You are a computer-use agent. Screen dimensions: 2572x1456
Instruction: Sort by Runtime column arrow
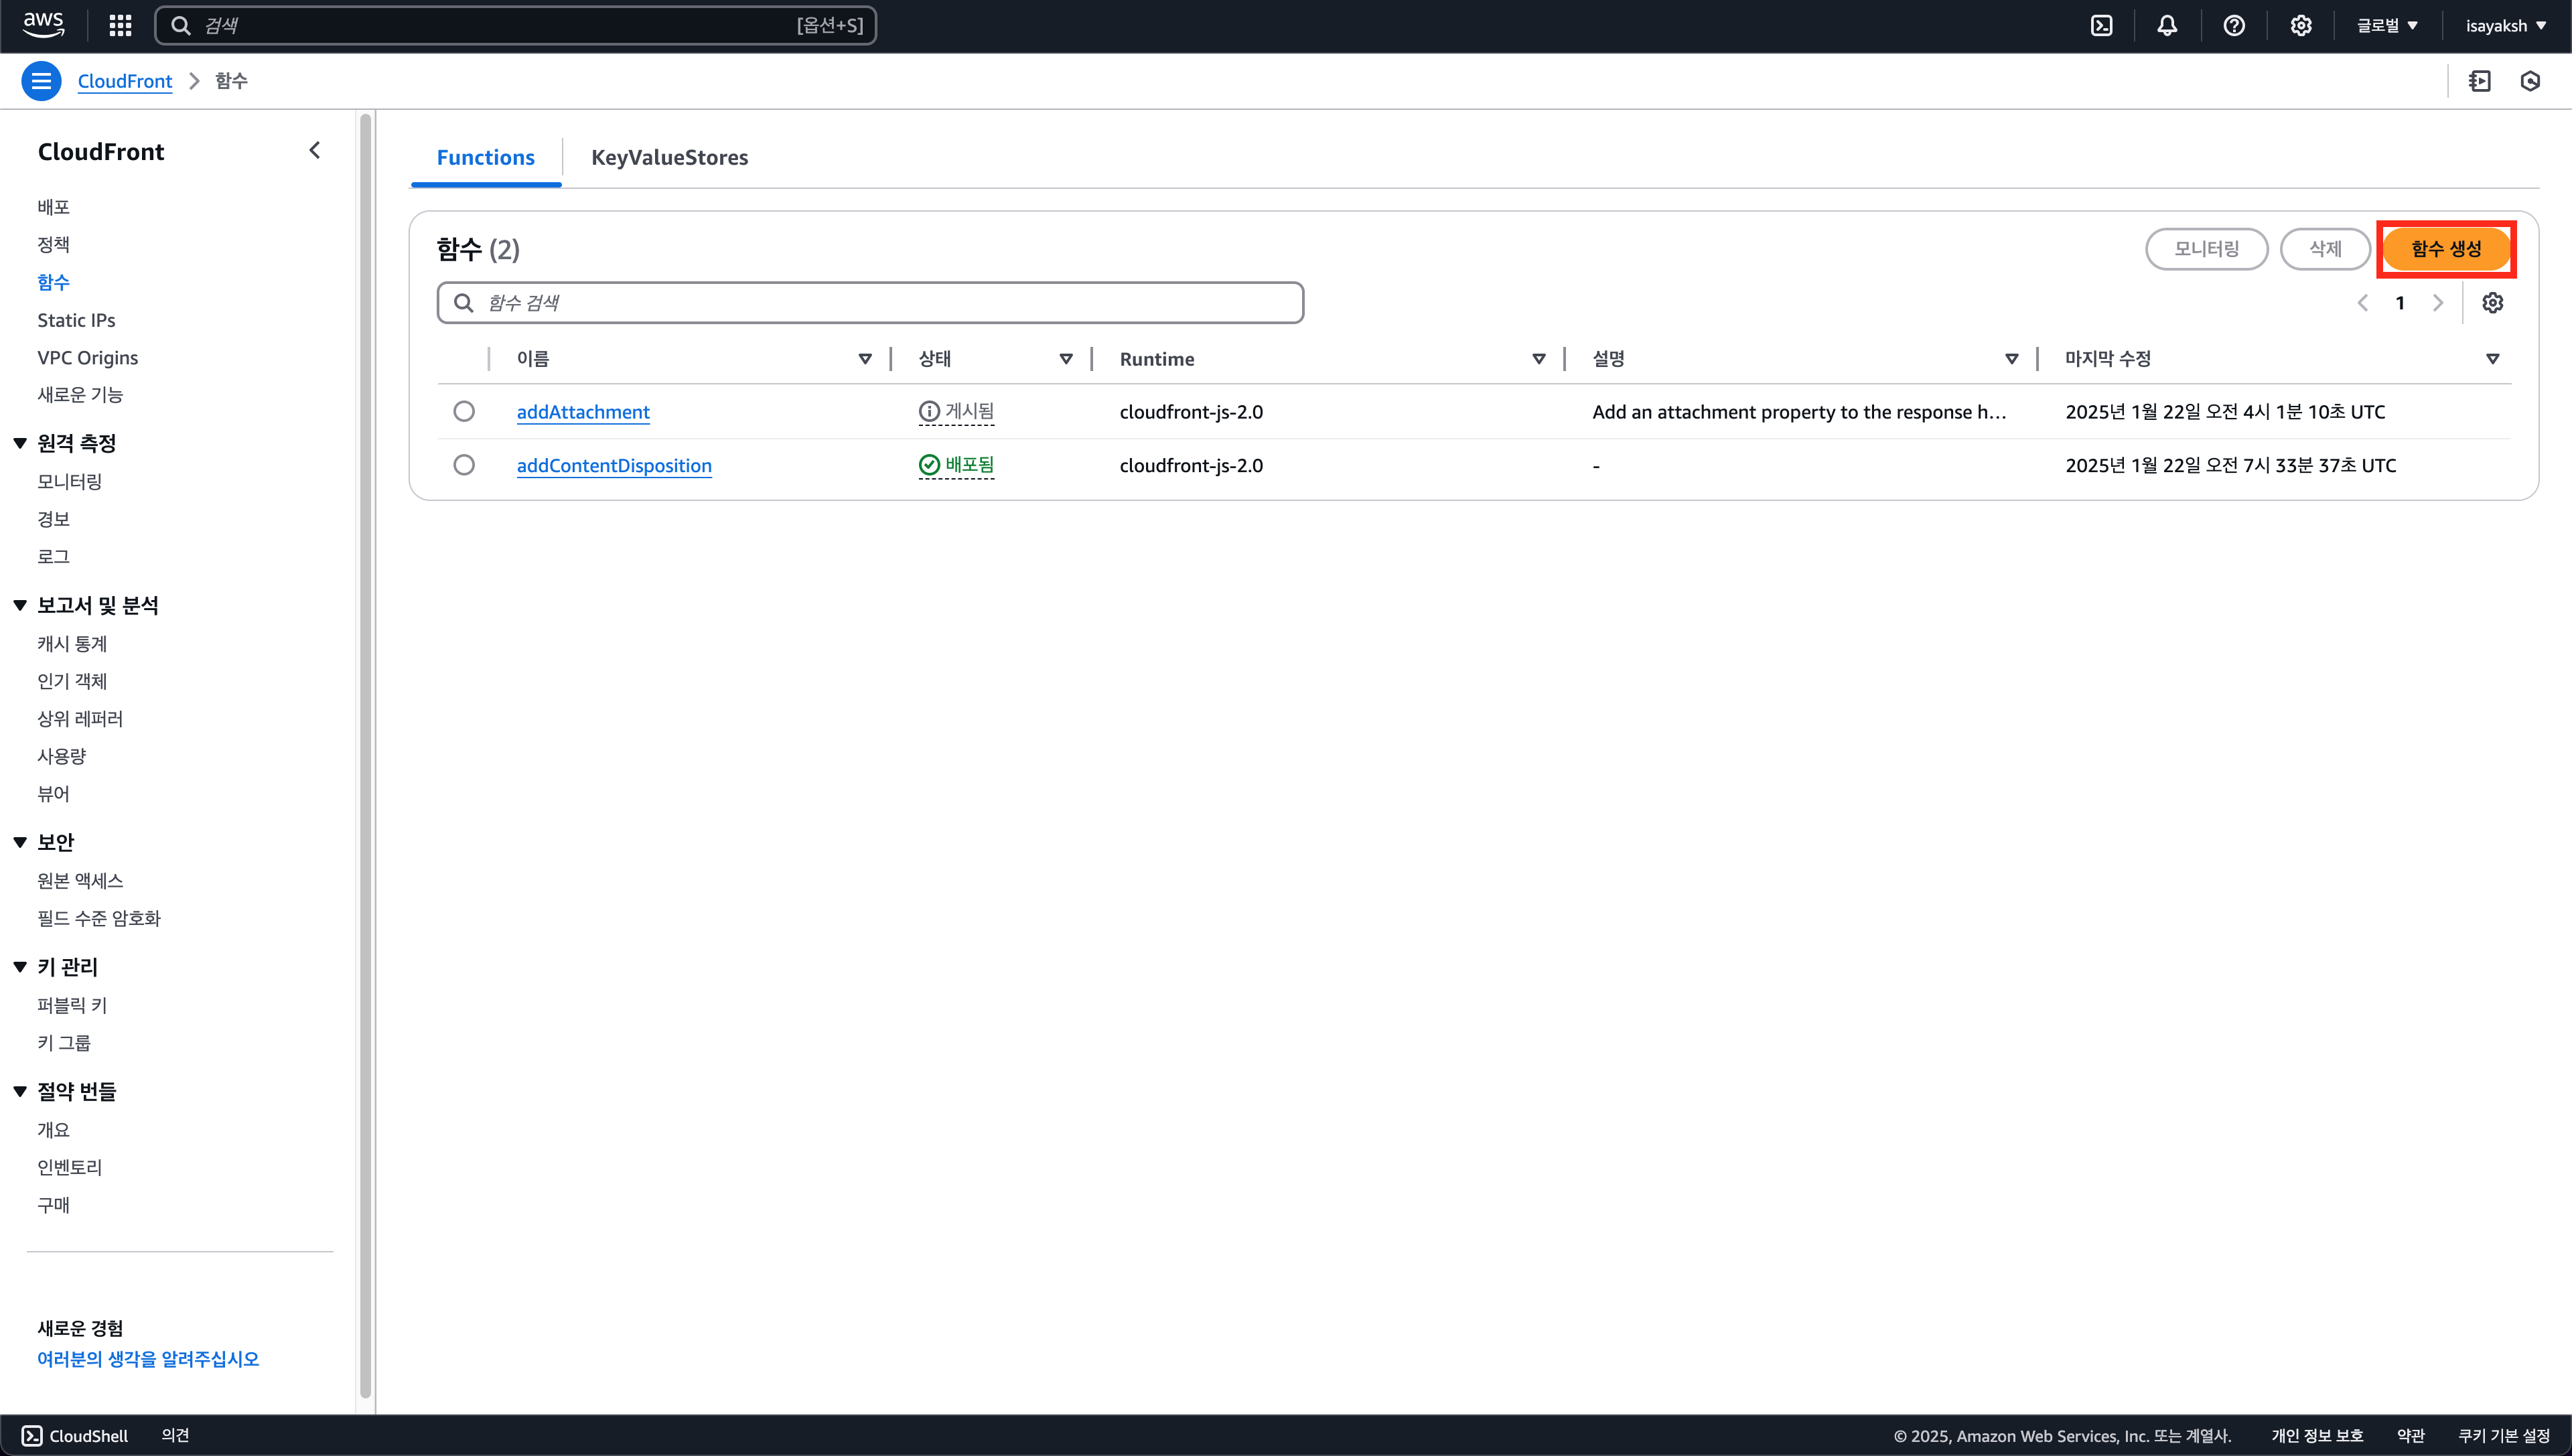tap(1539, 359)
